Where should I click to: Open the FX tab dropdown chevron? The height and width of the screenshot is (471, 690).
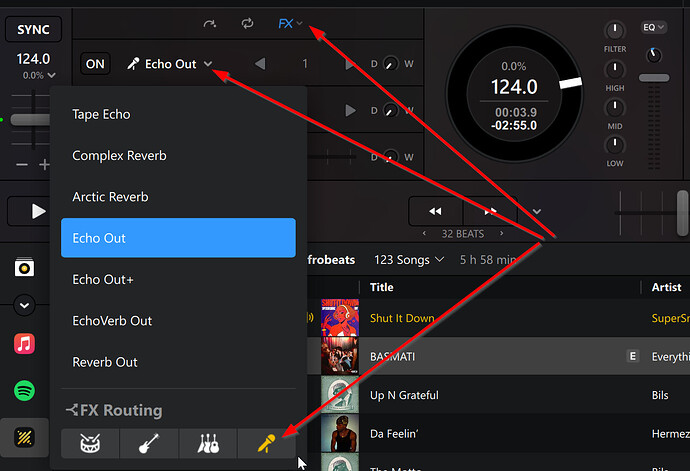tap(300, 23)
